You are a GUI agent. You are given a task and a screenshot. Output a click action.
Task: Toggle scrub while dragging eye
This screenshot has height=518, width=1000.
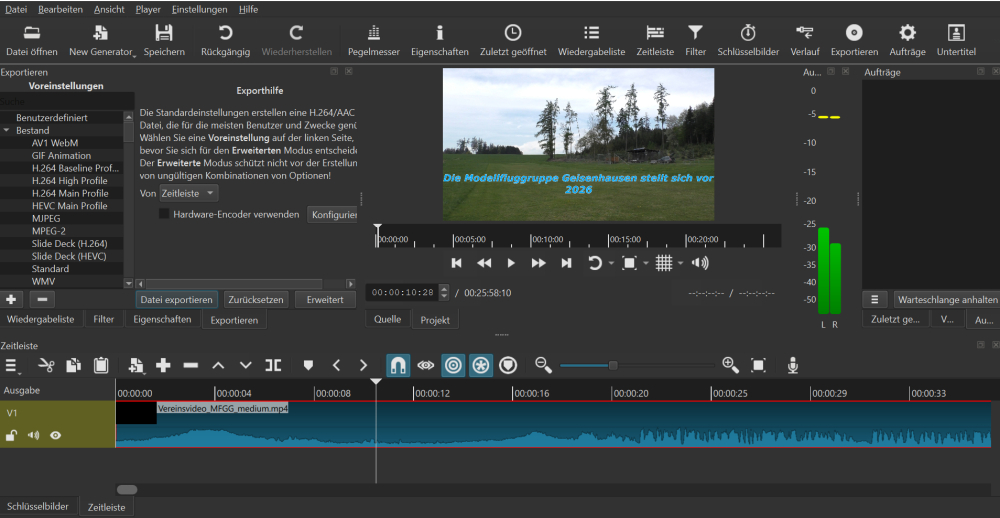[425, 366]
